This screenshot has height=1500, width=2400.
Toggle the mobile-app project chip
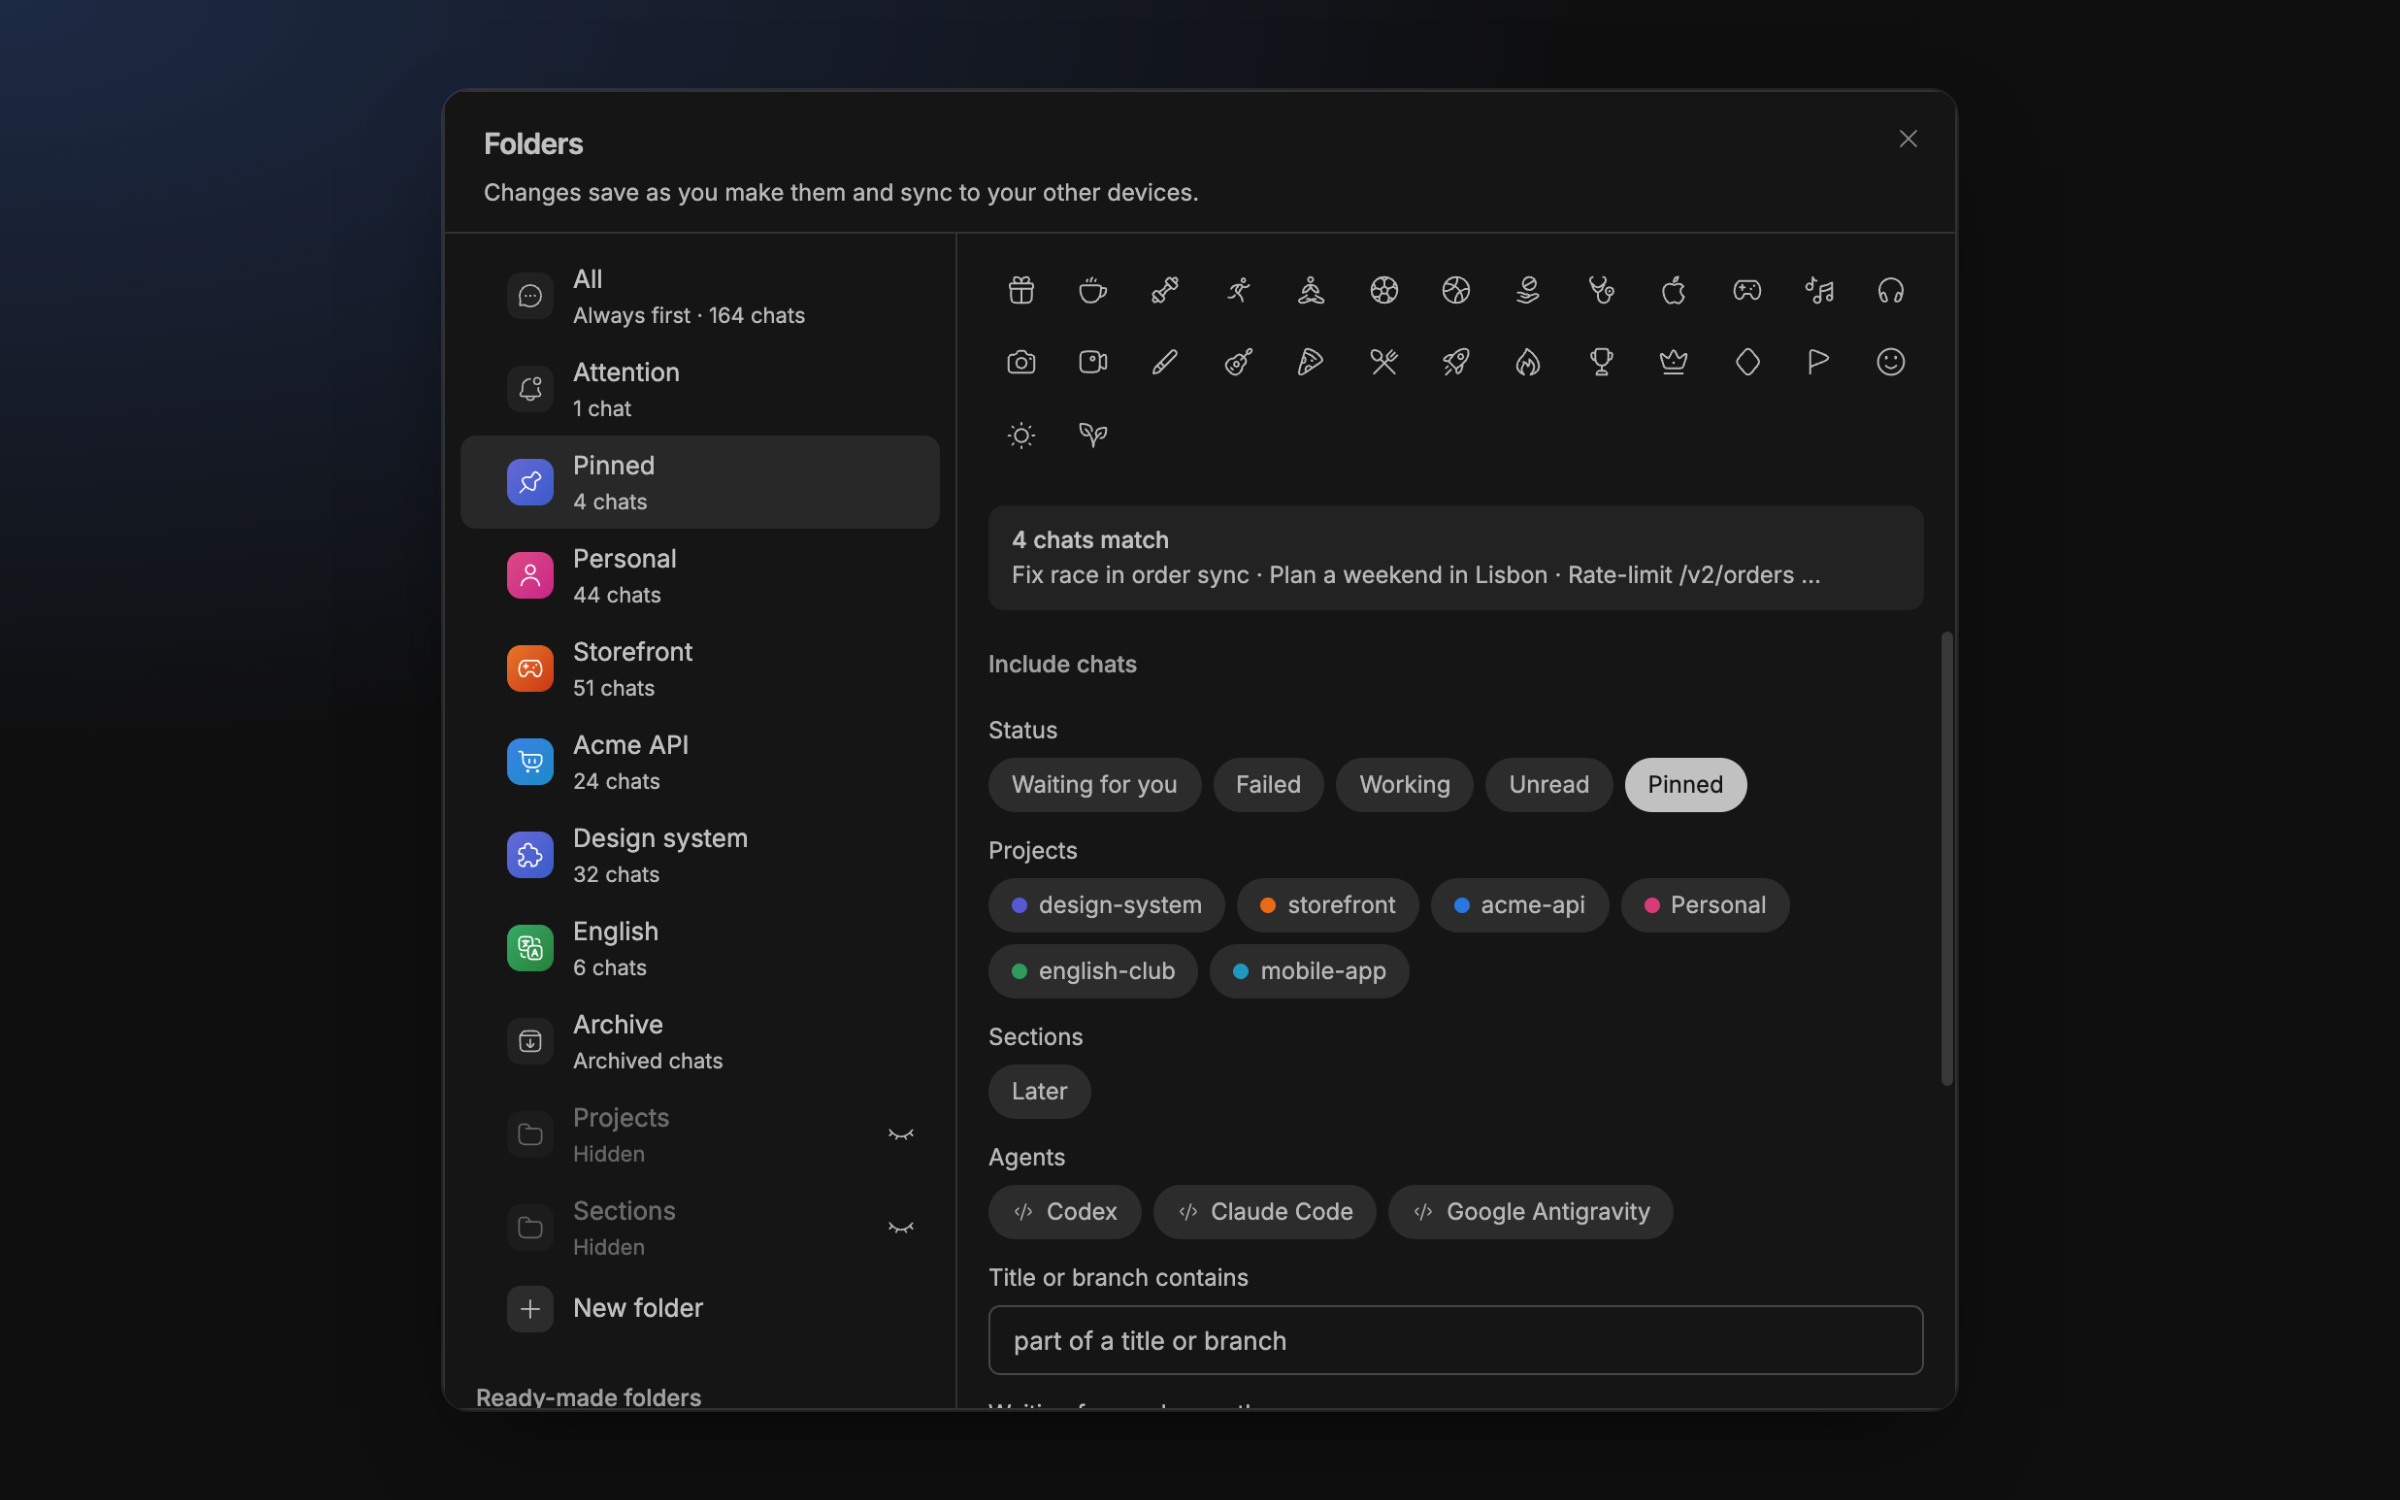click(1309, 971)
